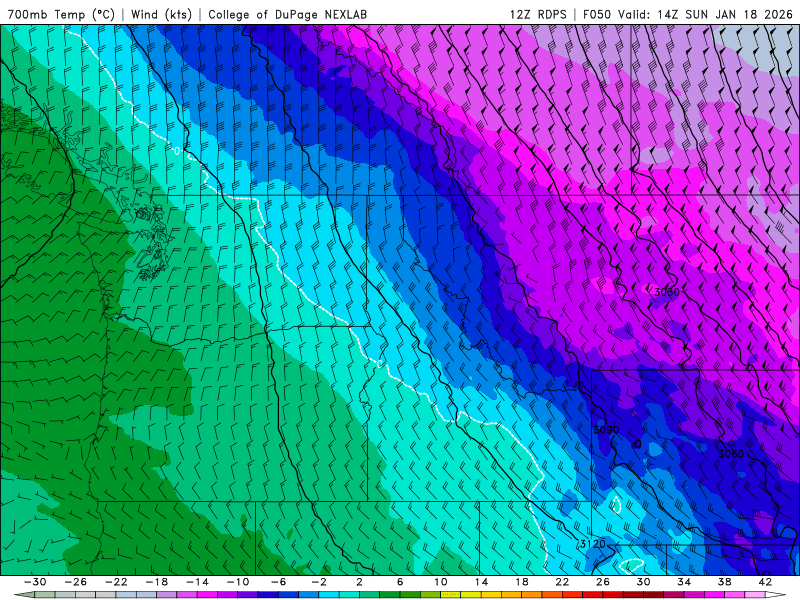
Task: Click the 3030 height contour label
Action: (667, 292)
